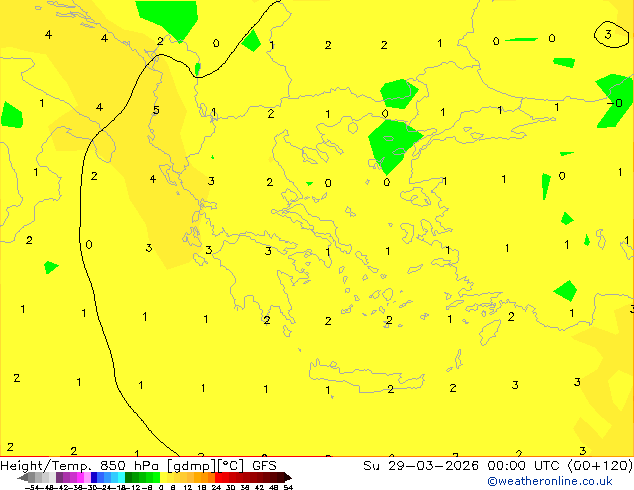Click the [gdmp] unit label in the title
Viewport: 634px width, 490px height.
192,466
